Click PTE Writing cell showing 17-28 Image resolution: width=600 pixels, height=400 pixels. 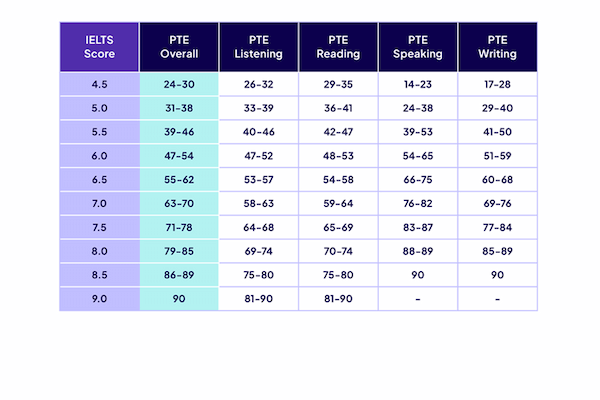coord(497,84)
